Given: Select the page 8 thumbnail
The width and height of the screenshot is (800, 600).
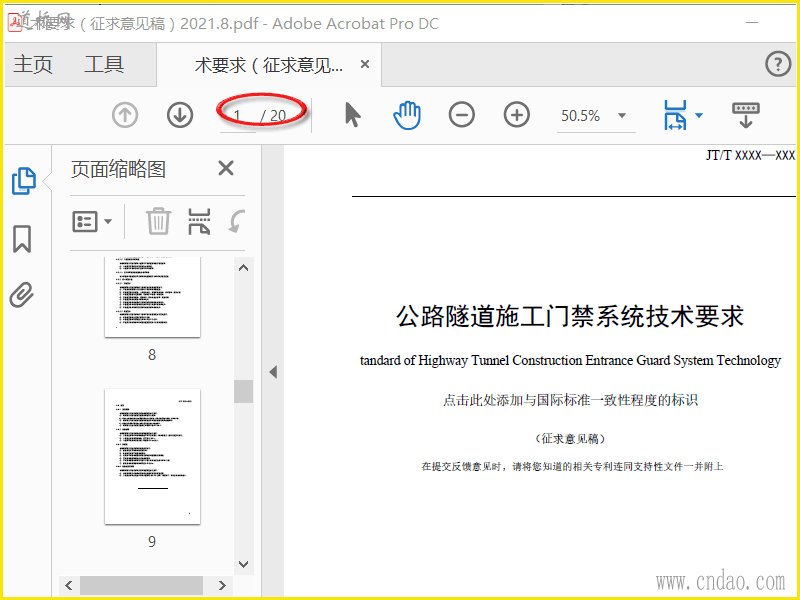Looking at the screenshot, I should pos(152,297).
